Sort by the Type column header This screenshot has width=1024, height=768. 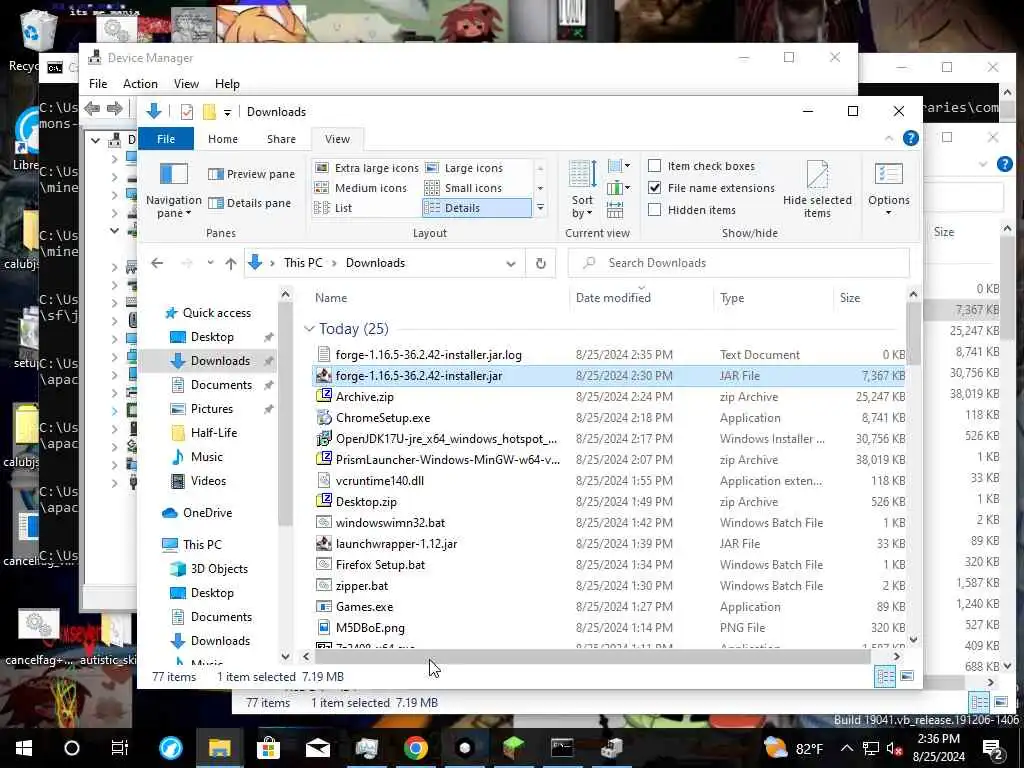[732, 298]
